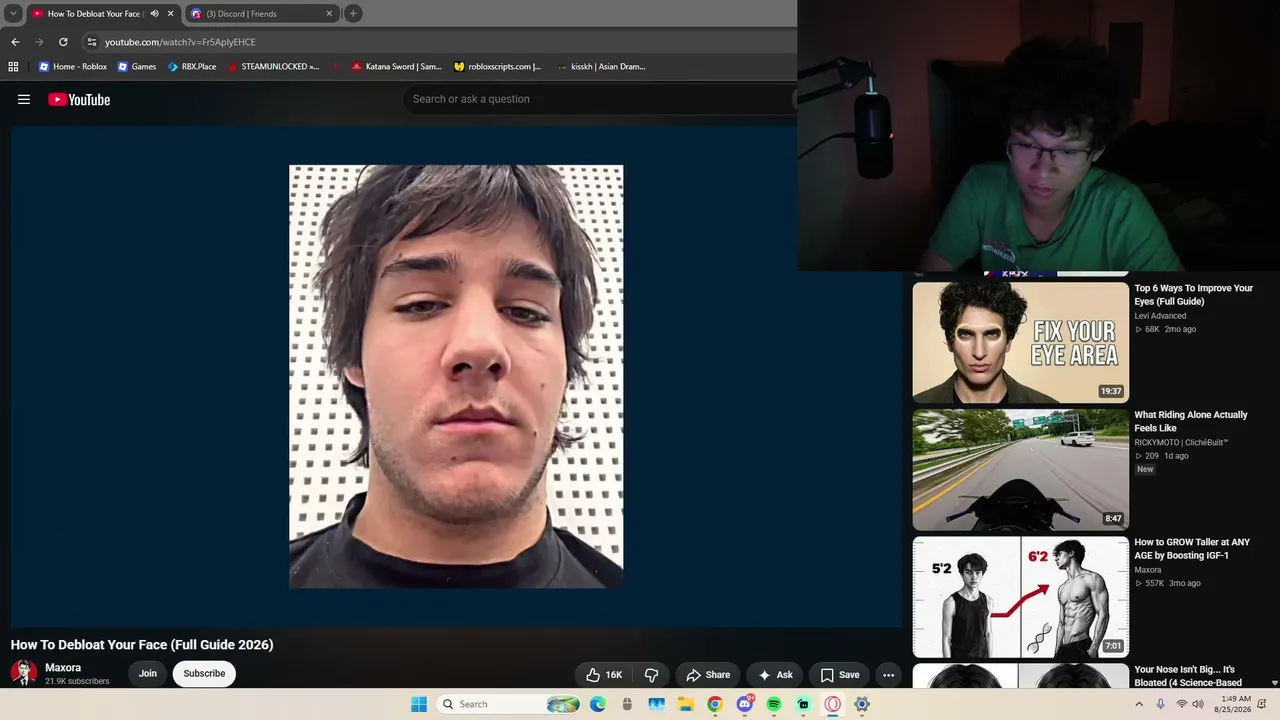
Task: Dislike the video
Action: point(651,675)
